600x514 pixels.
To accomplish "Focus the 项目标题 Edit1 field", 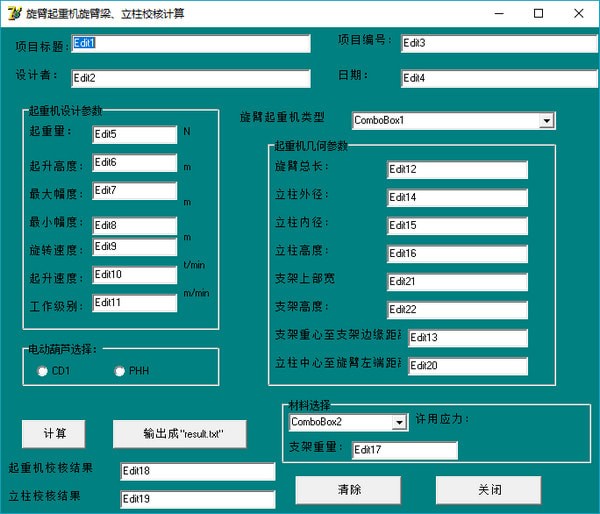I will pos(191,44).
